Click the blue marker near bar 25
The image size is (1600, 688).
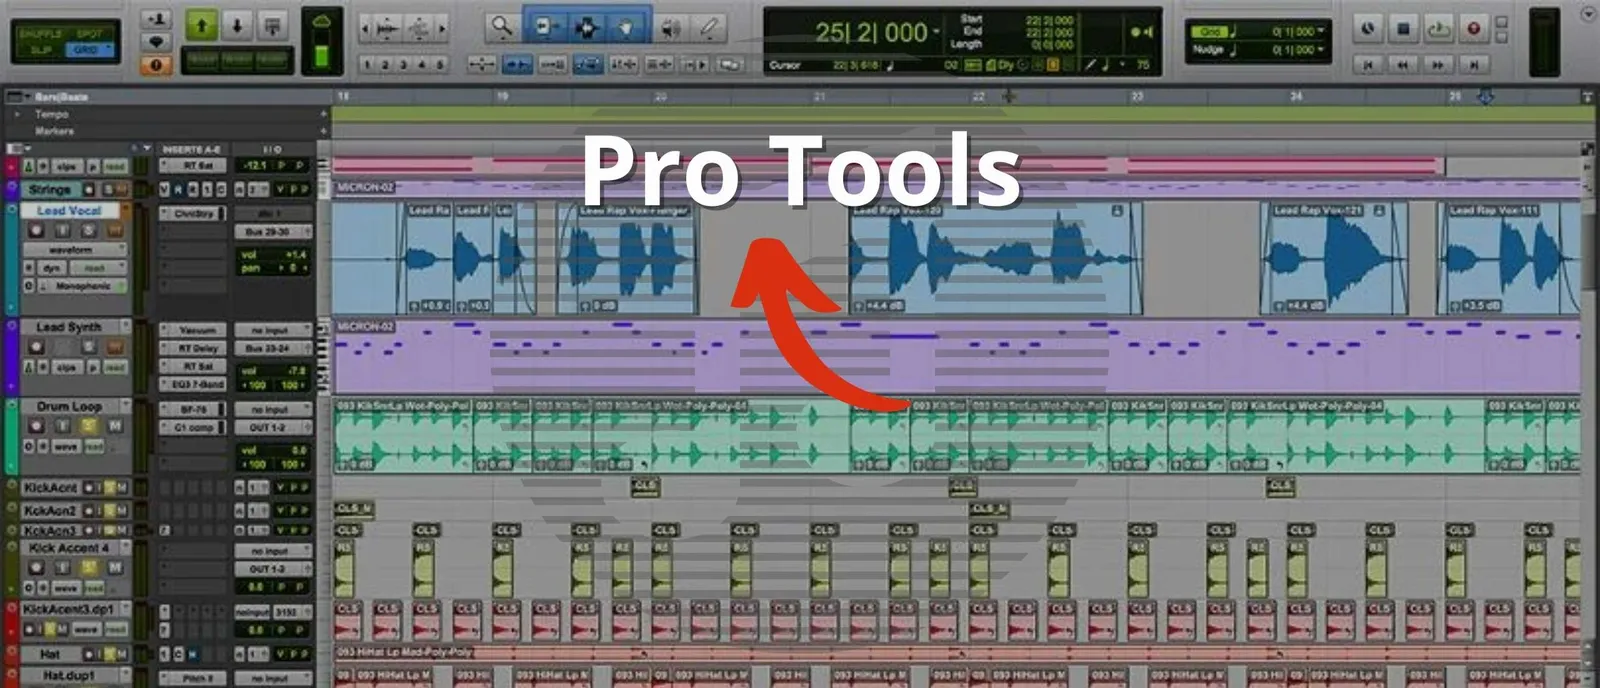coord(1486,97)
